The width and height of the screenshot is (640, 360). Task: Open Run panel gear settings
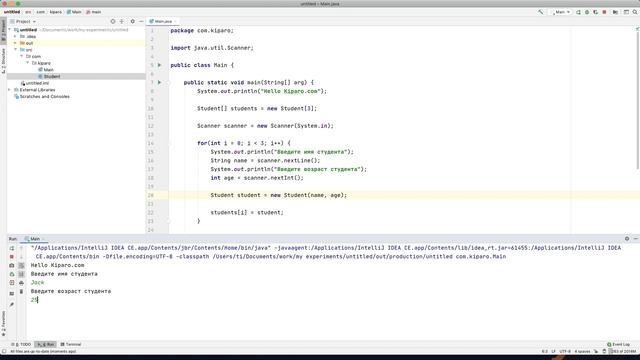point(627,239)
